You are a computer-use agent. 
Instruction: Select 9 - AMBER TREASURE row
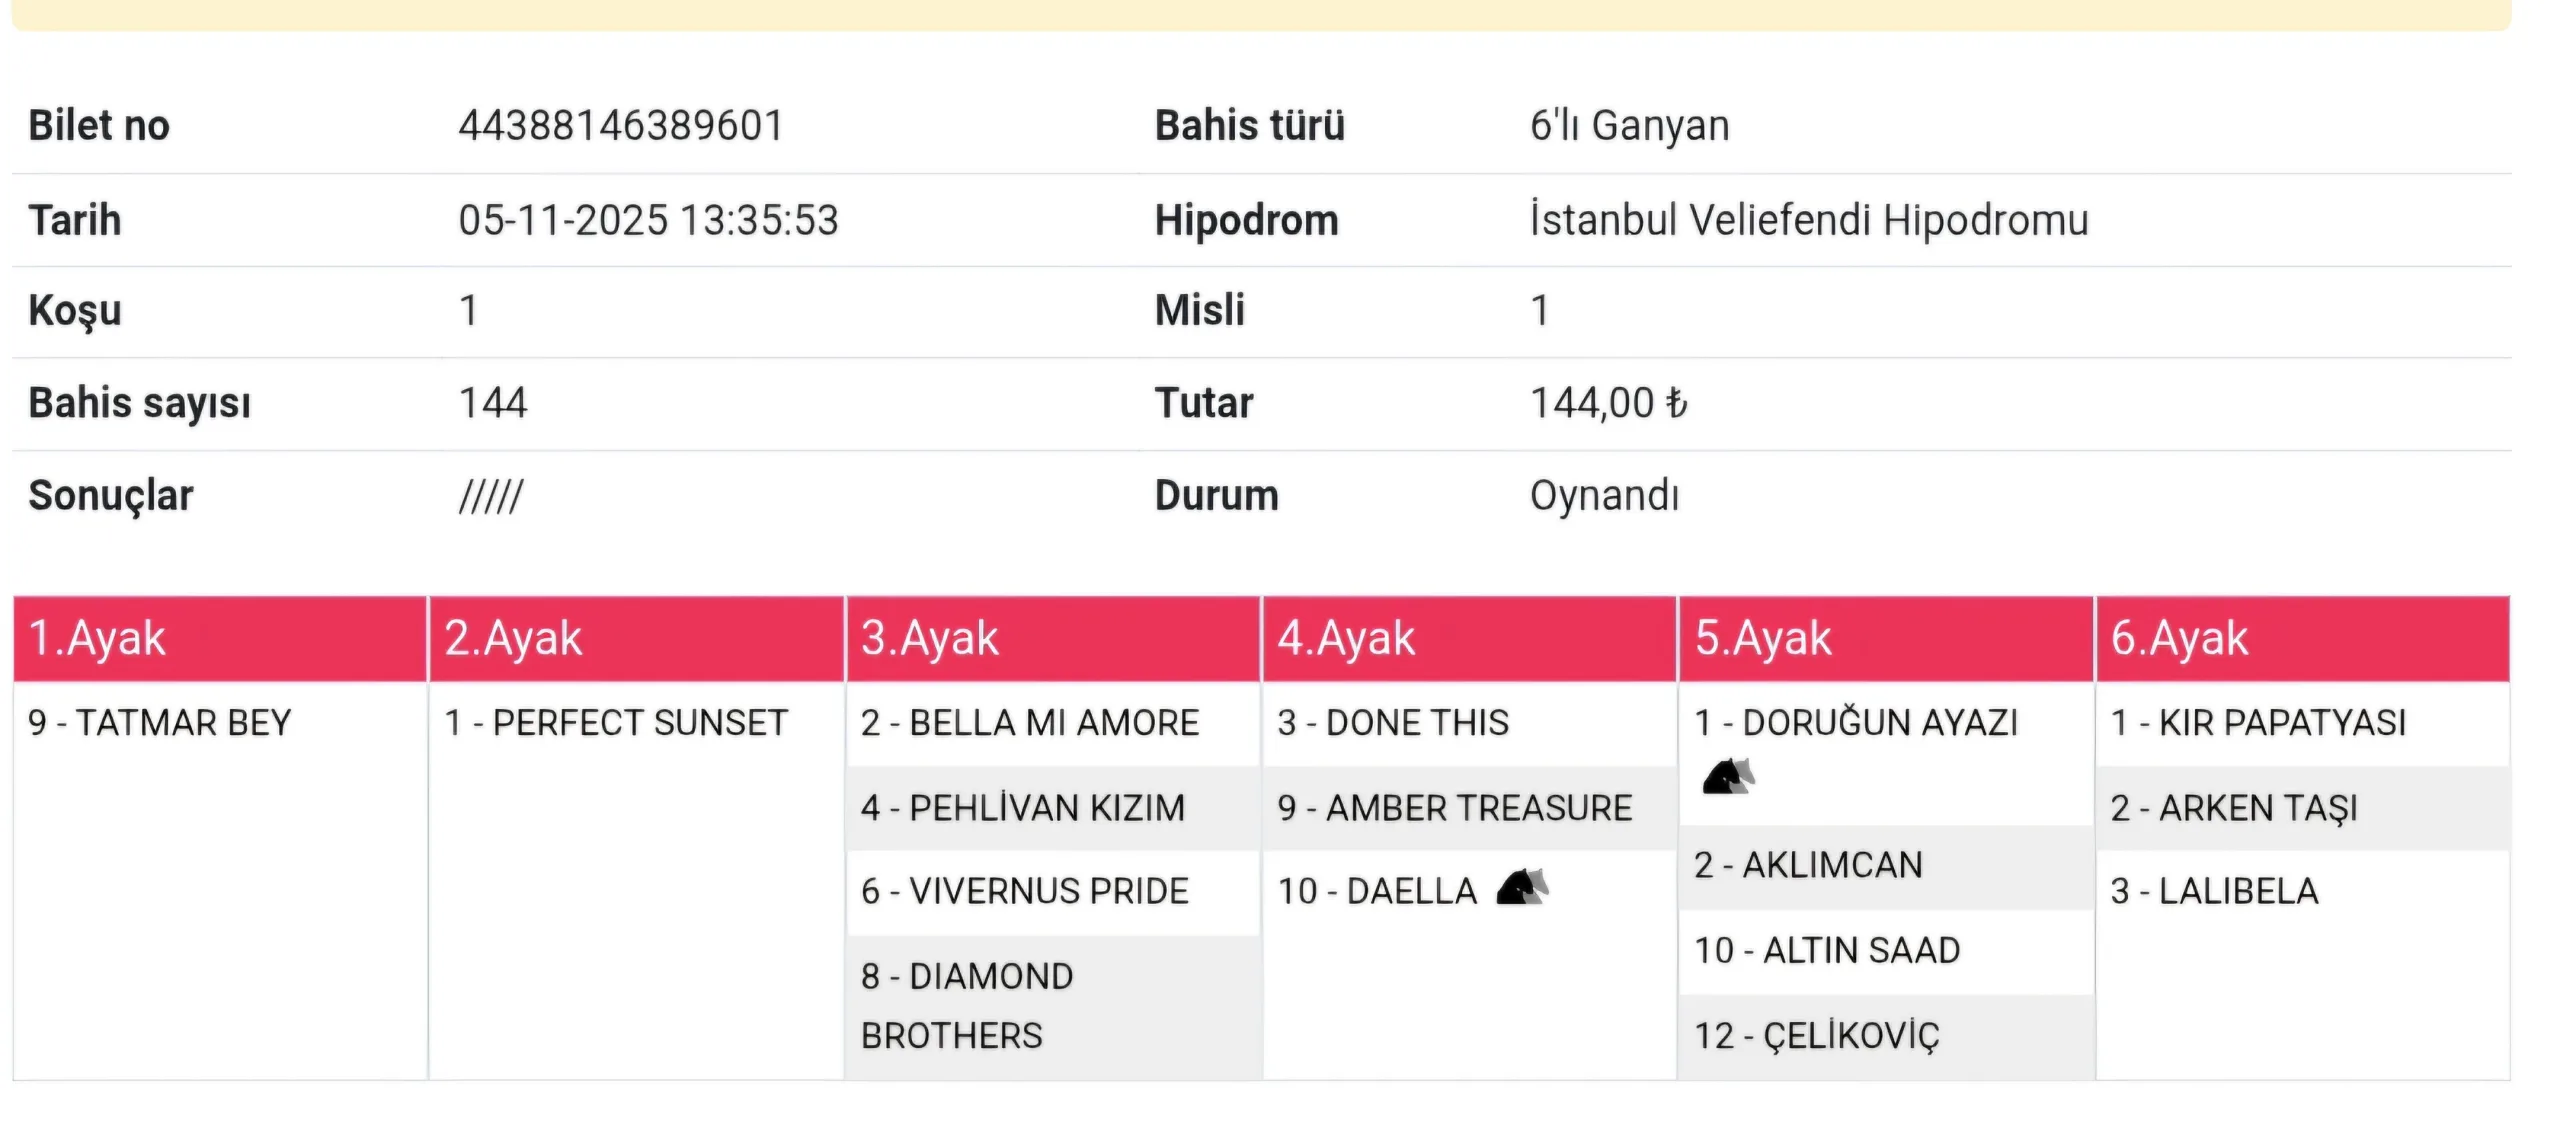coord(1455,808)
